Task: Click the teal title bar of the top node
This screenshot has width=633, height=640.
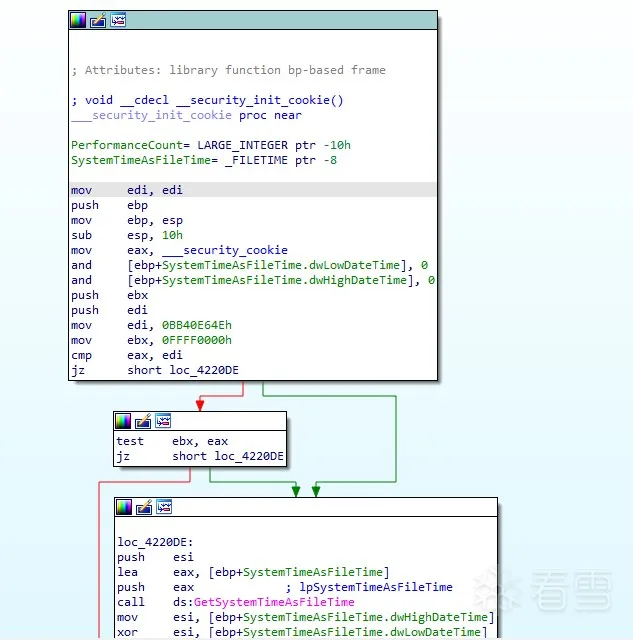Action: tap(253, 20)
